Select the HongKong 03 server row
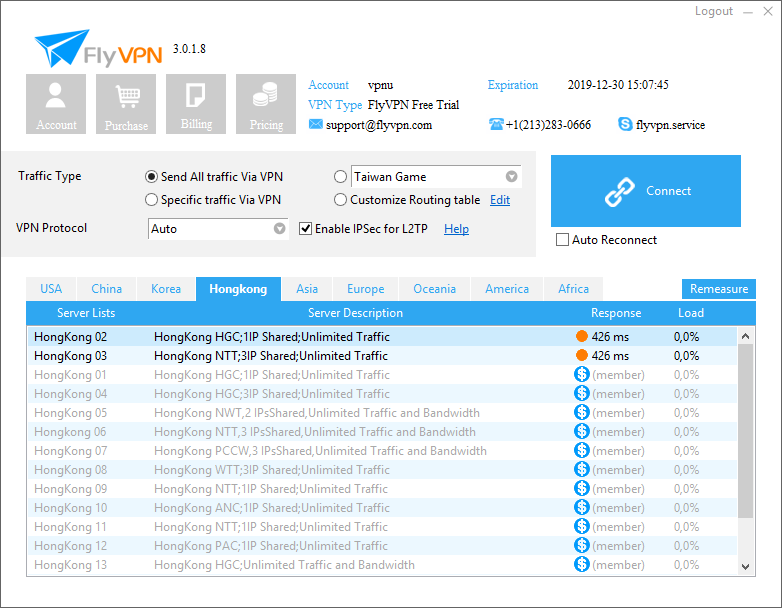Screen dimensions: 782x608 [382, 355]
